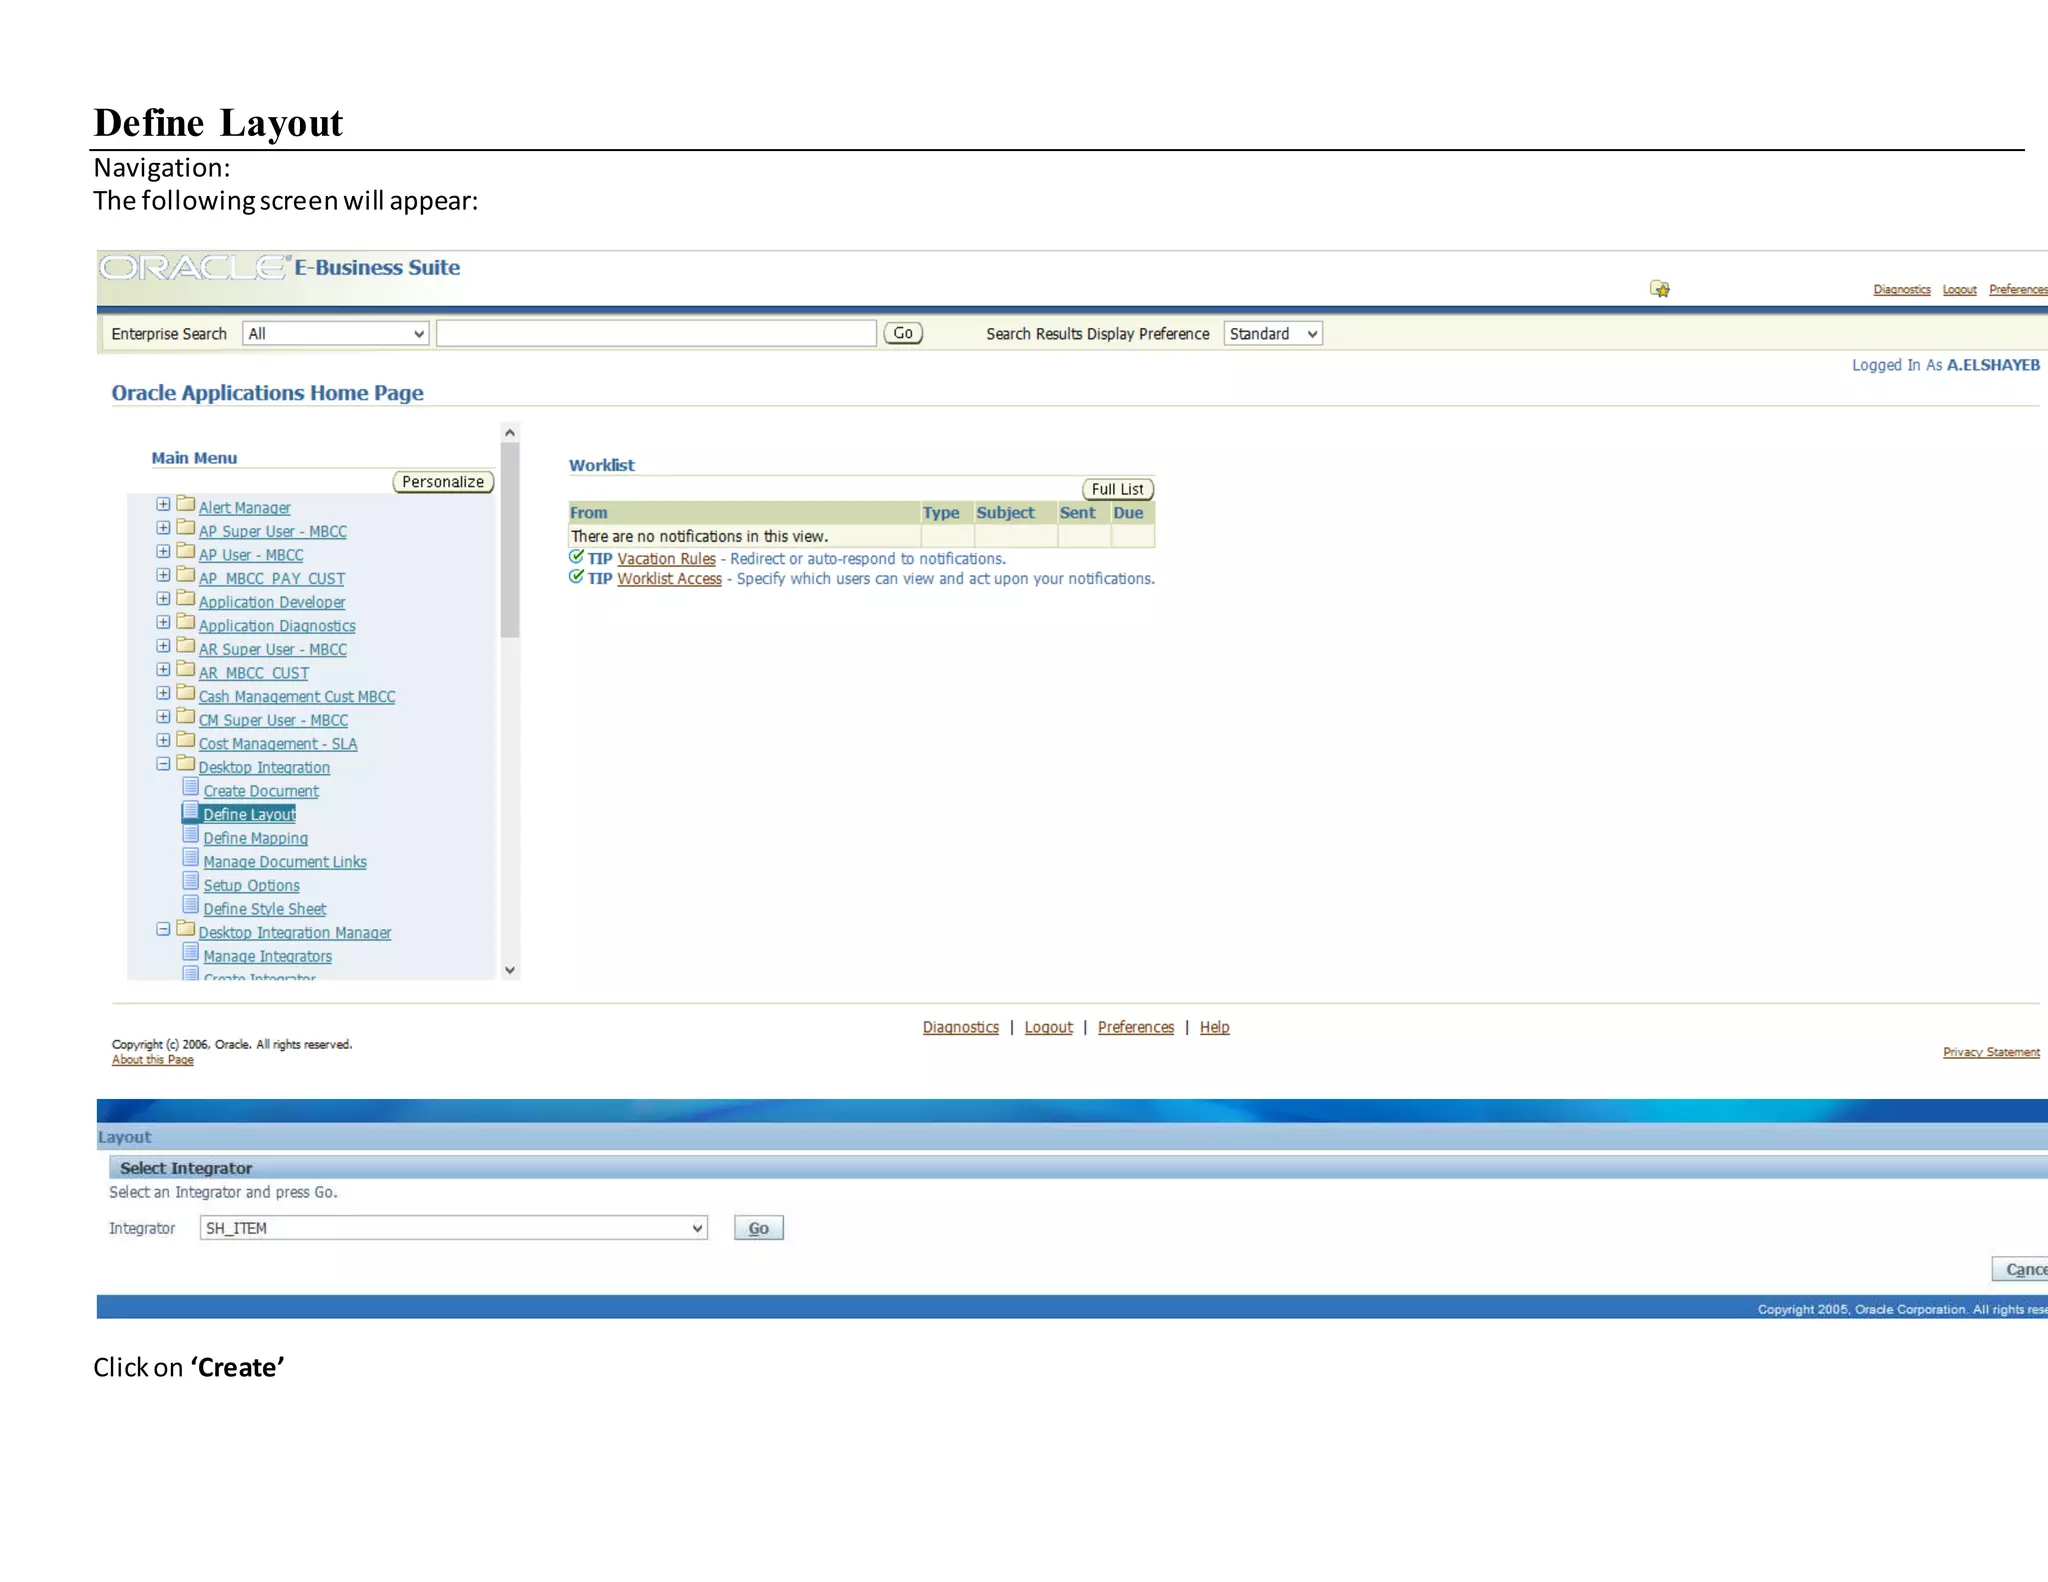Click the Define Mapping page icon

tap(191, 835)
